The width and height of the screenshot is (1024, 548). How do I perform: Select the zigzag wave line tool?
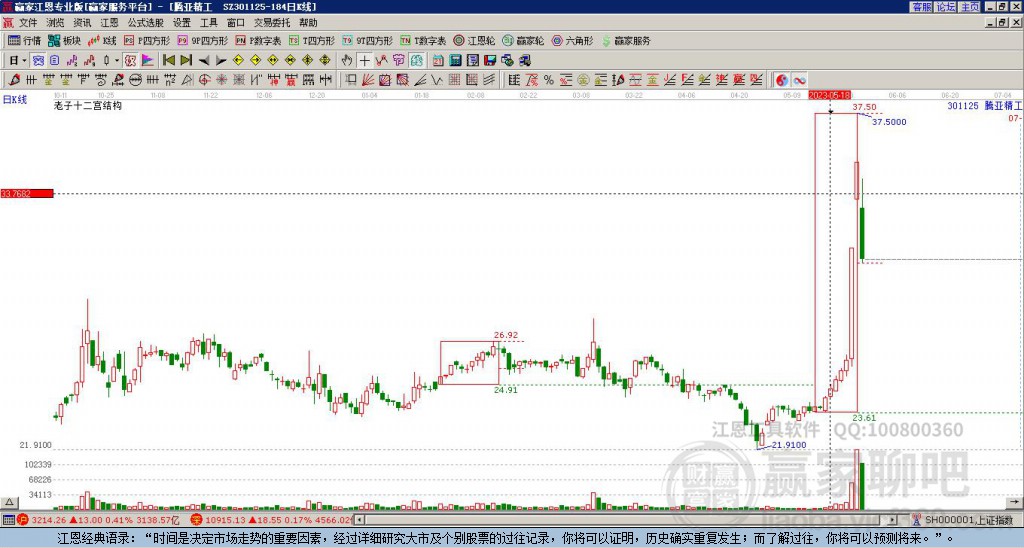point(436,80)
